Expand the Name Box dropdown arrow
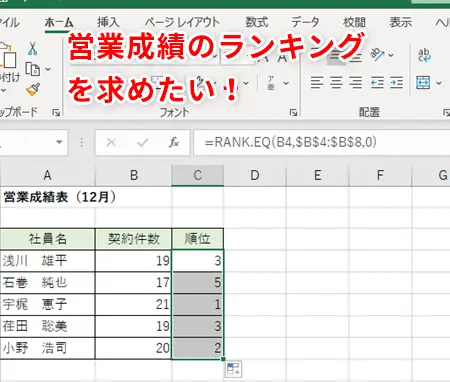The height and width of the screenshot is (382, 450). click(x=59, y=142)
